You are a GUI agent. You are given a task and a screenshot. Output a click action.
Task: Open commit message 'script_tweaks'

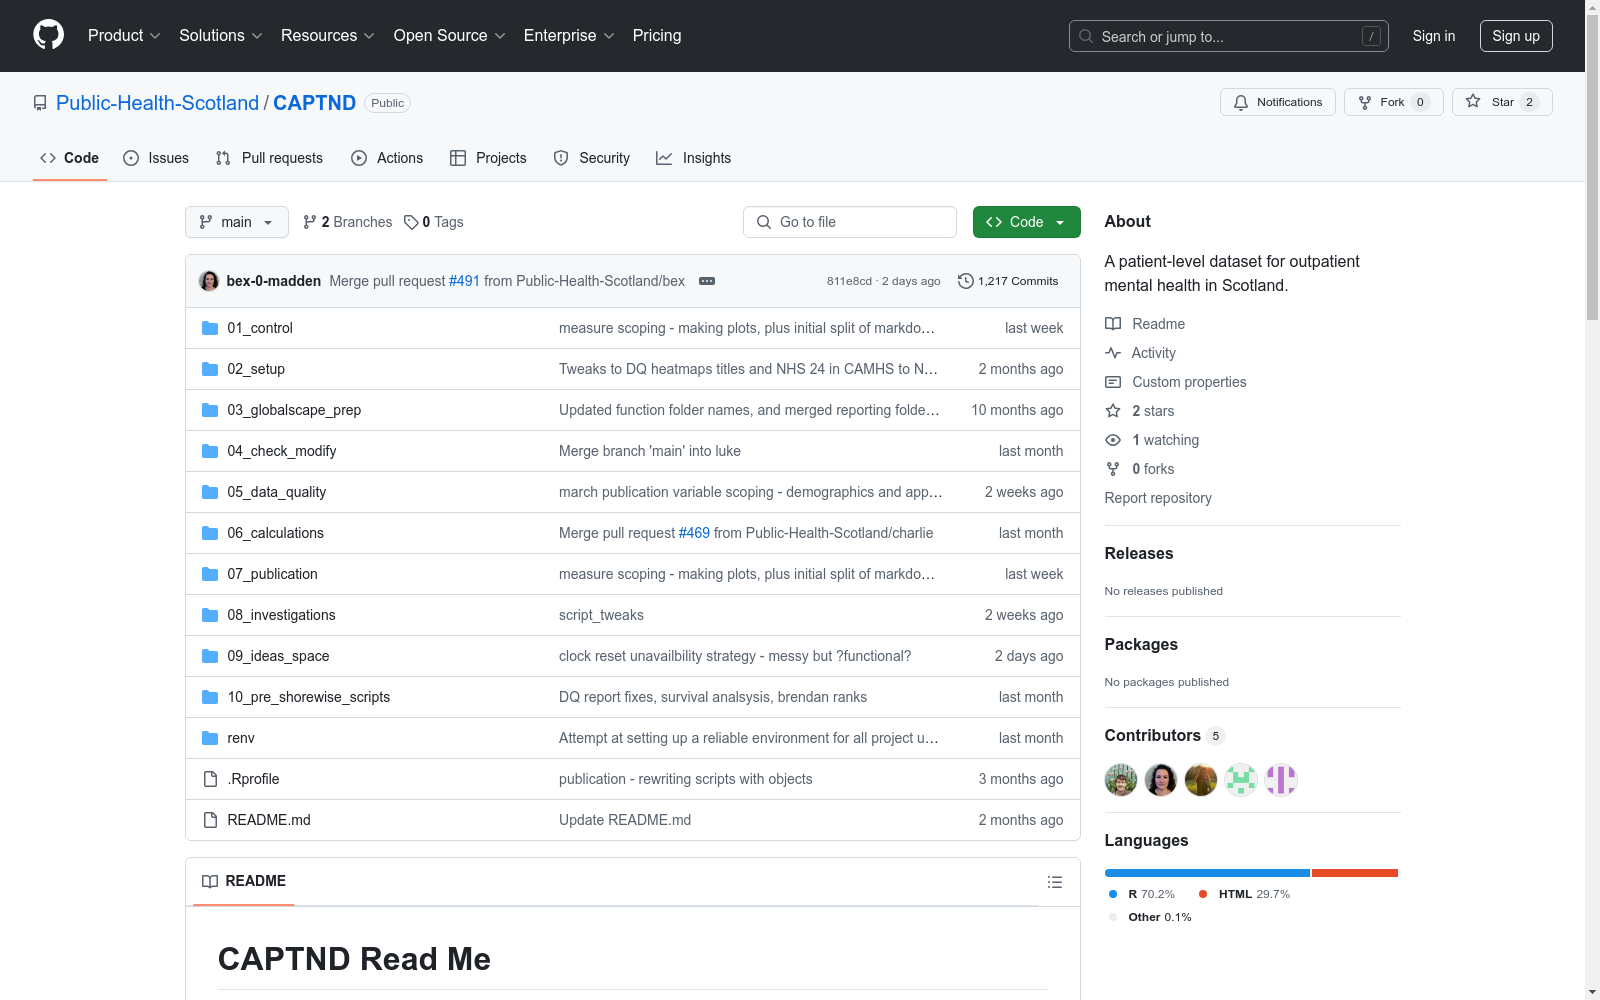(x=601, y=615)
